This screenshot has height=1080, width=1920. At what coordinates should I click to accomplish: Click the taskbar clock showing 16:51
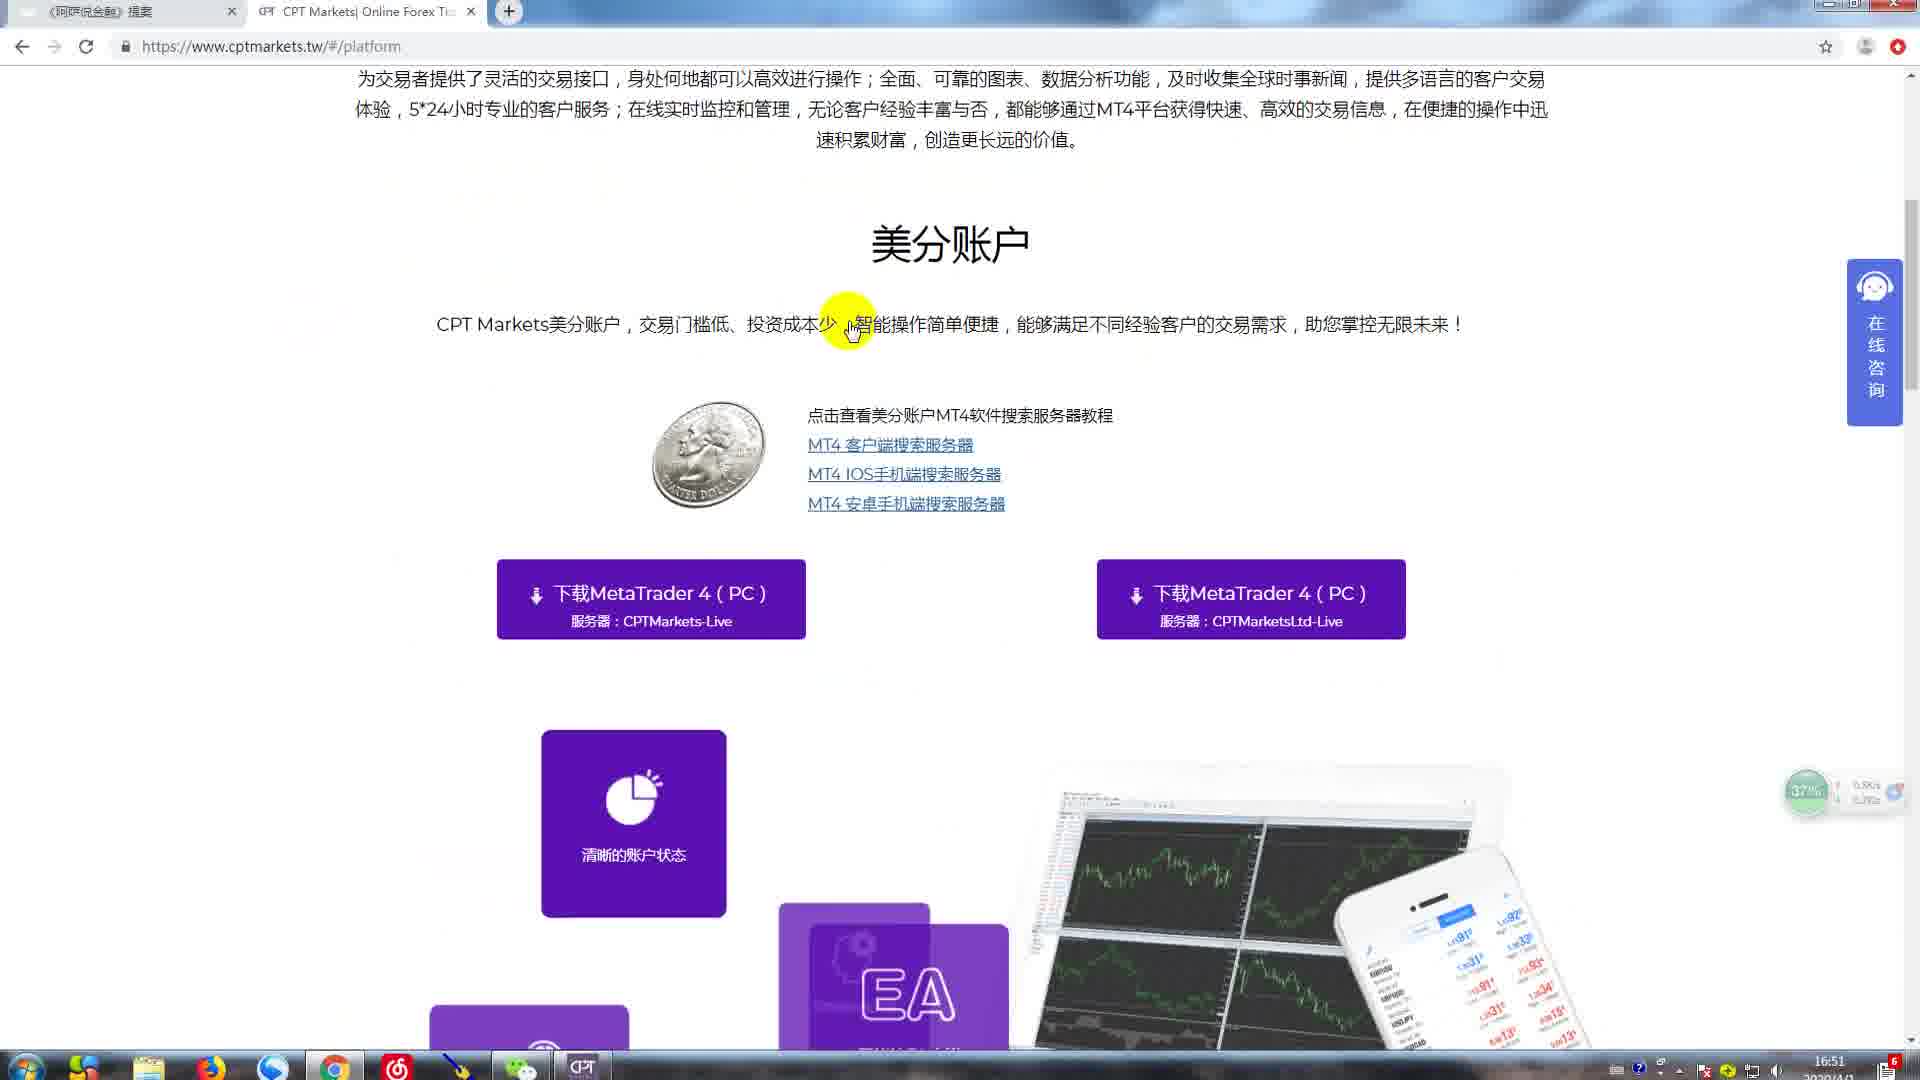[1829, 1067]
